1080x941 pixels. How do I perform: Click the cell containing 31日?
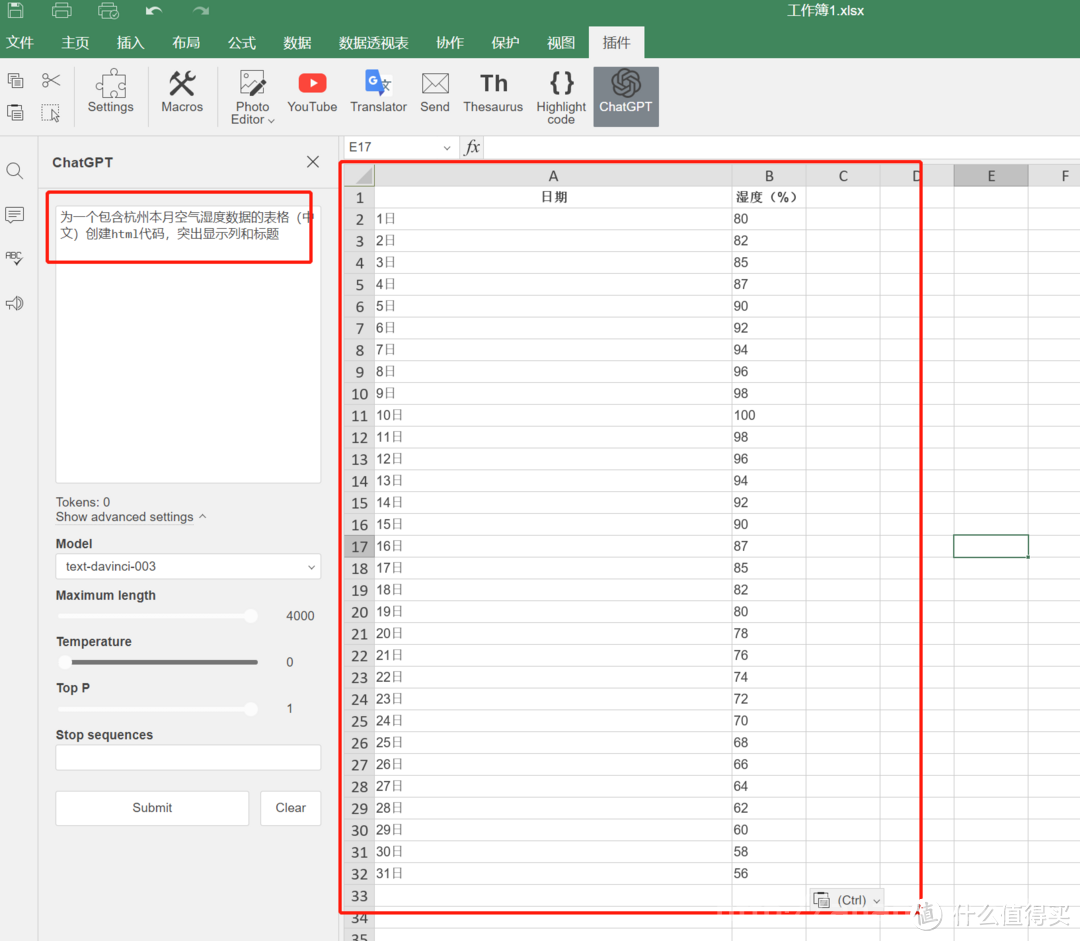coord(553,873)
